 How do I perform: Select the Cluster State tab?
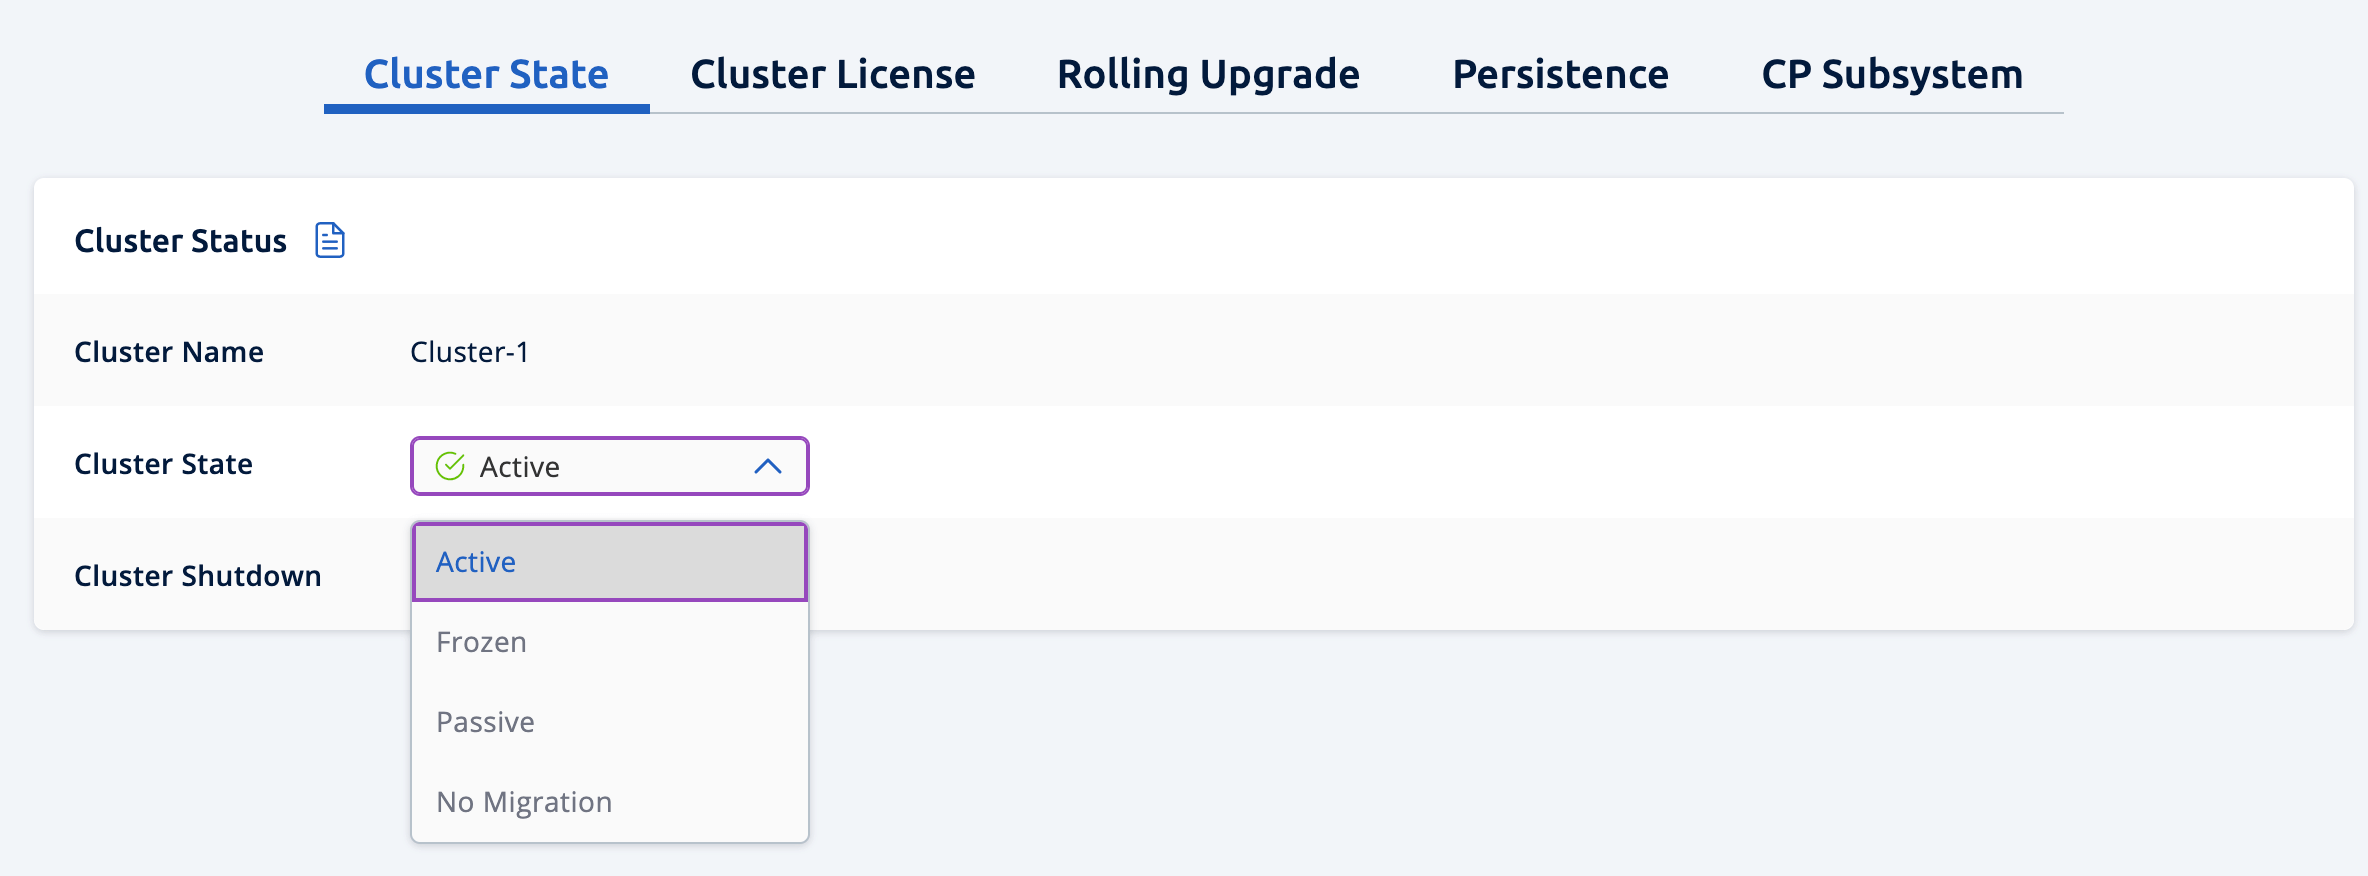point(486,73)
